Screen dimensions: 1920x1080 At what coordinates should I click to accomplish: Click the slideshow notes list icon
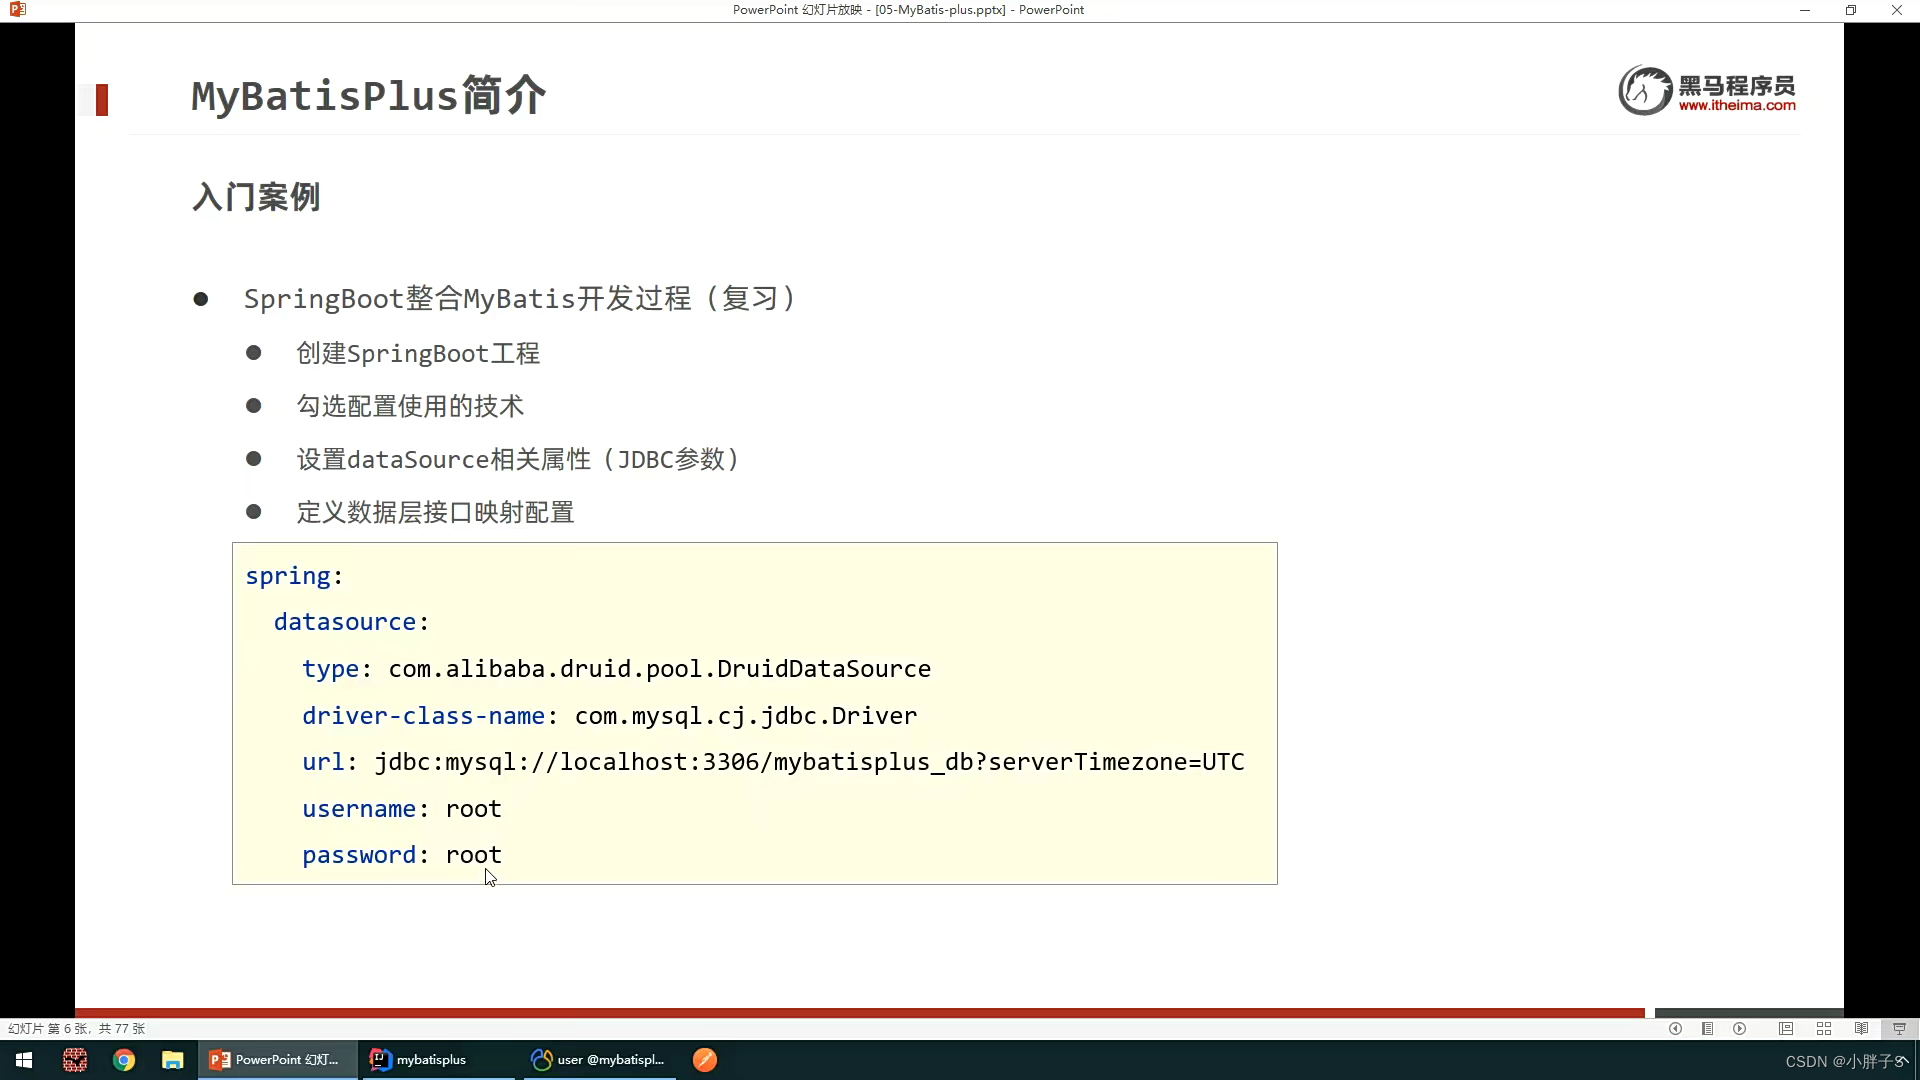point(1708,1028)
